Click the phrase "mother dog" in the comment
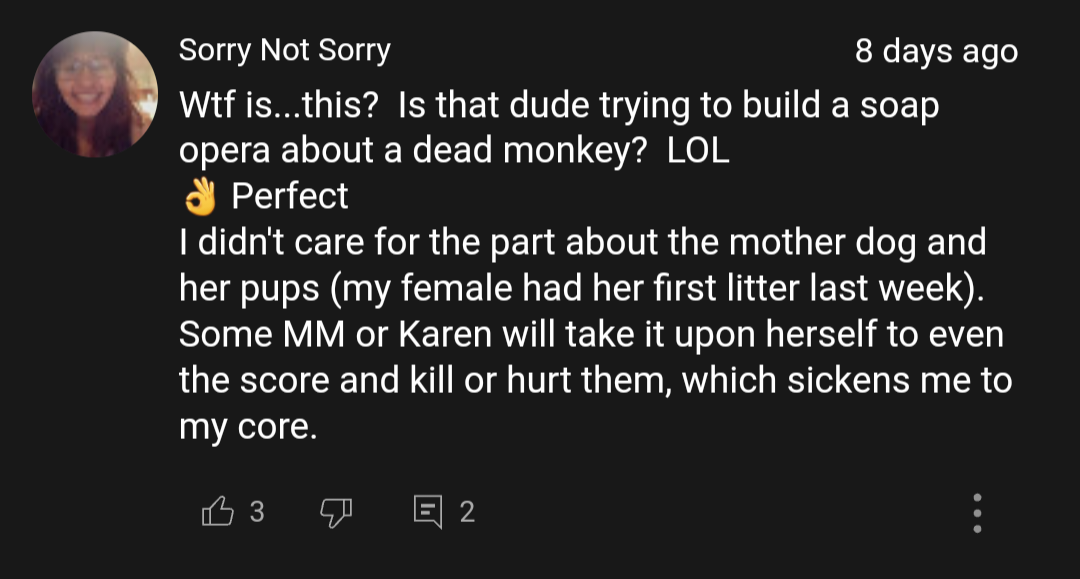 point(824,242)
